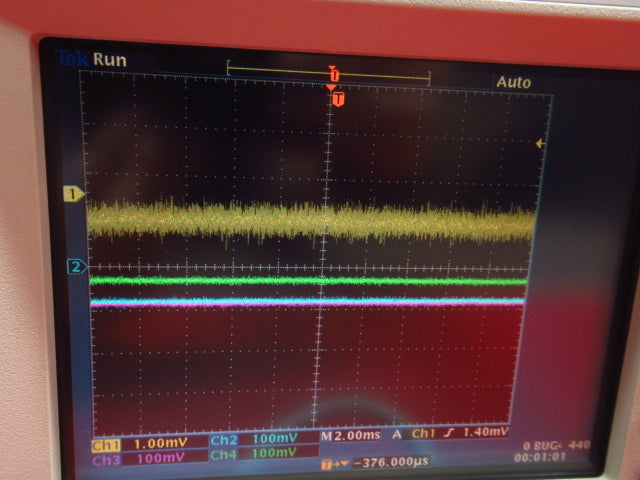Click the M 2.00ms timebase readout
Viewport: 640px width, 480px height.
coord(351,436)
